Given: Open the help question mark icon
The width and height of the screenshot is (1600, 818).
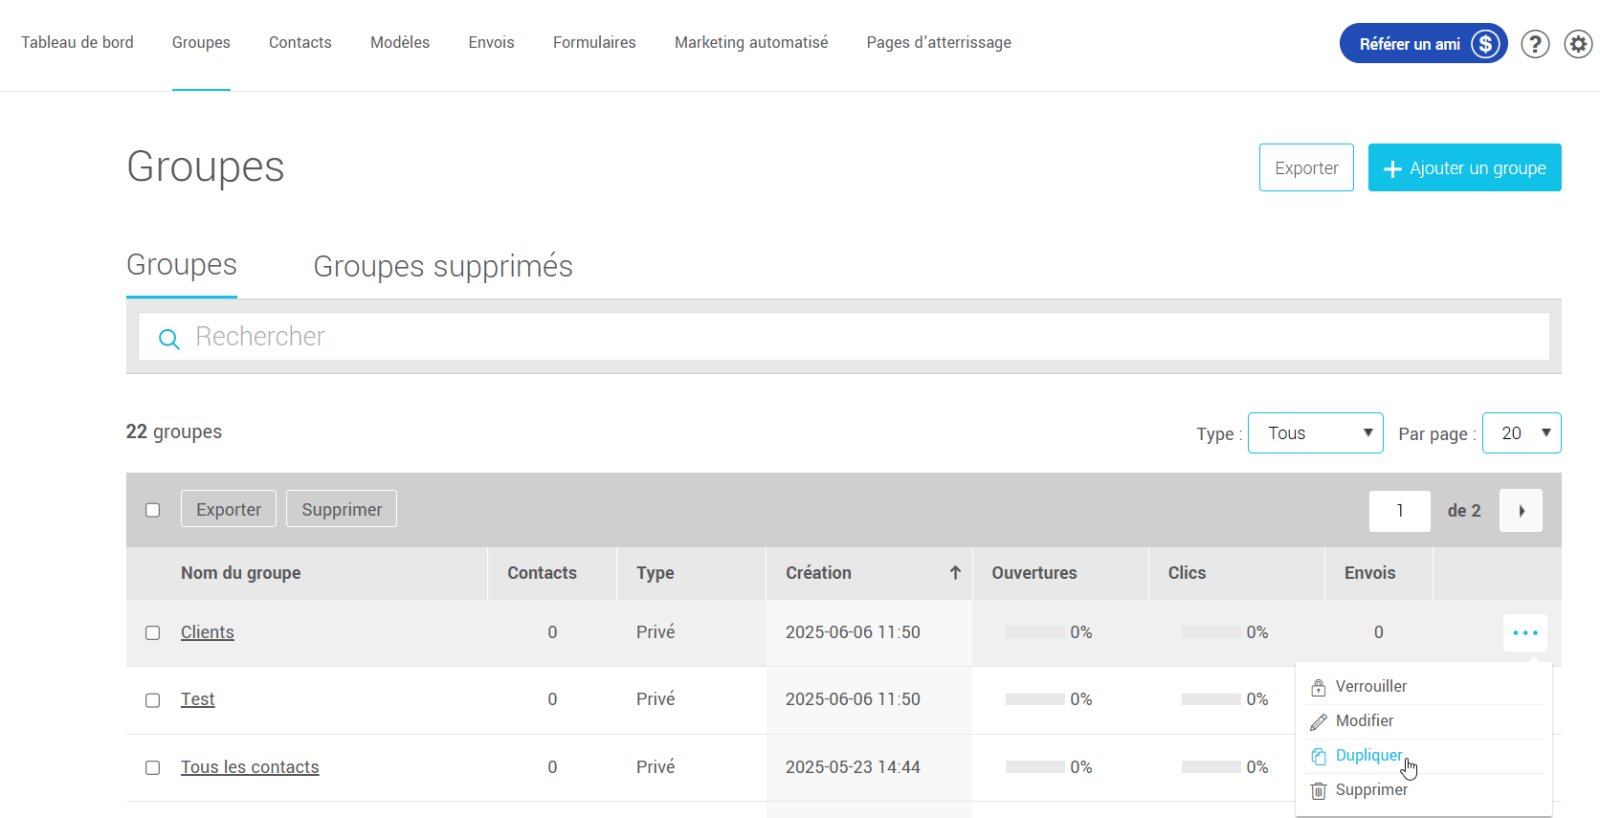Looking at the screenshot, I should (x=1535, y=44).
